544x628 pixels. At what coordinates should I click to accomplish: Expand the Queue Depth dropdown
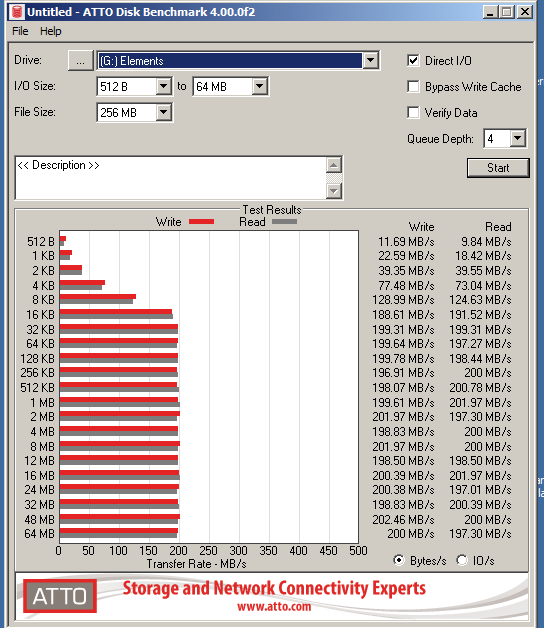[x=518, y=139]
